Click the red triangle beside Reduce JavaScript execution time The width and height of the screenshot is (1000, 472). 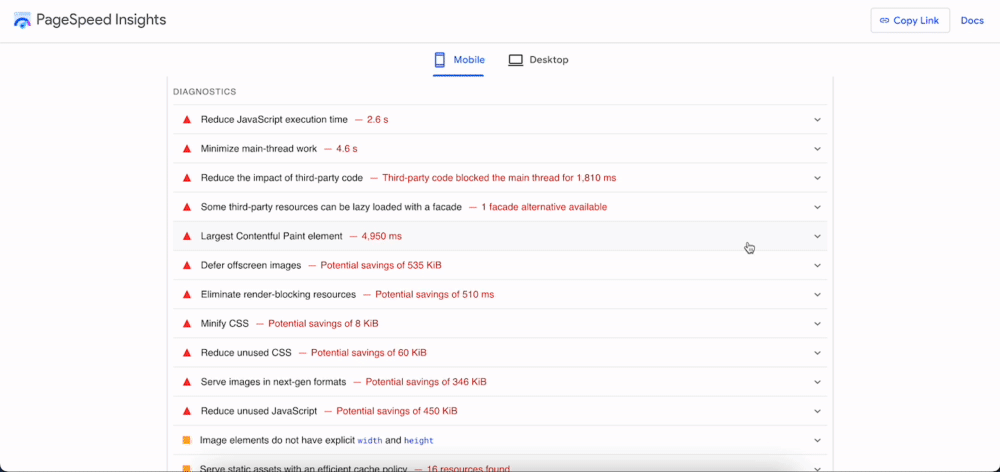[x=186, y=120]
